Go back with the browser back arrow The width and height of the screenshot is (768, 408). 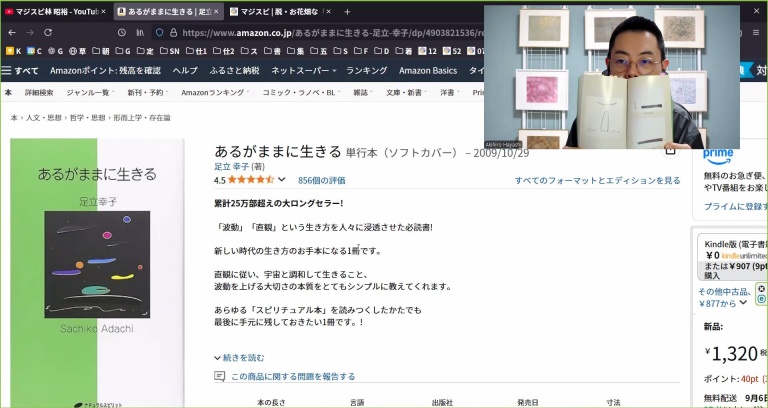12,32
